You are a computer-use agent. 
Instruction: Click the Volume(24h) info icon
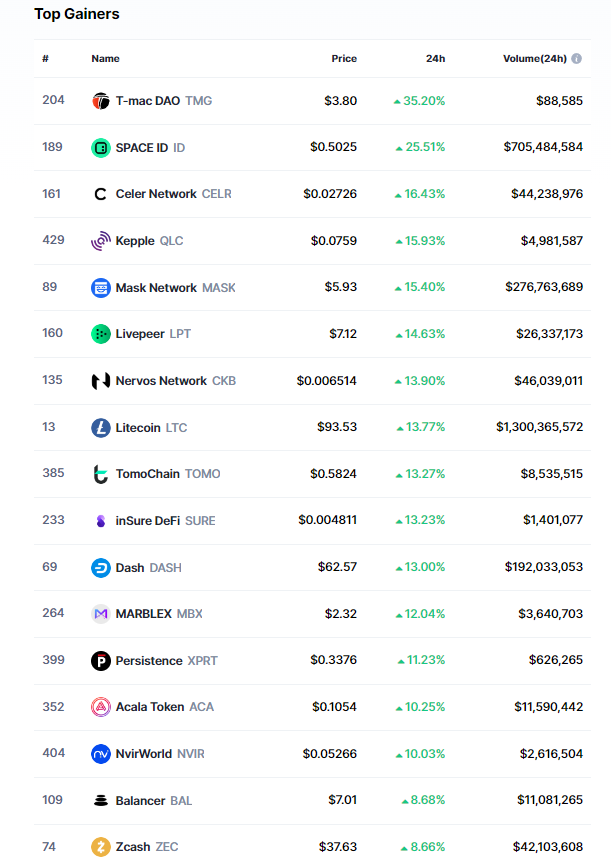click(x=577, y=59)
